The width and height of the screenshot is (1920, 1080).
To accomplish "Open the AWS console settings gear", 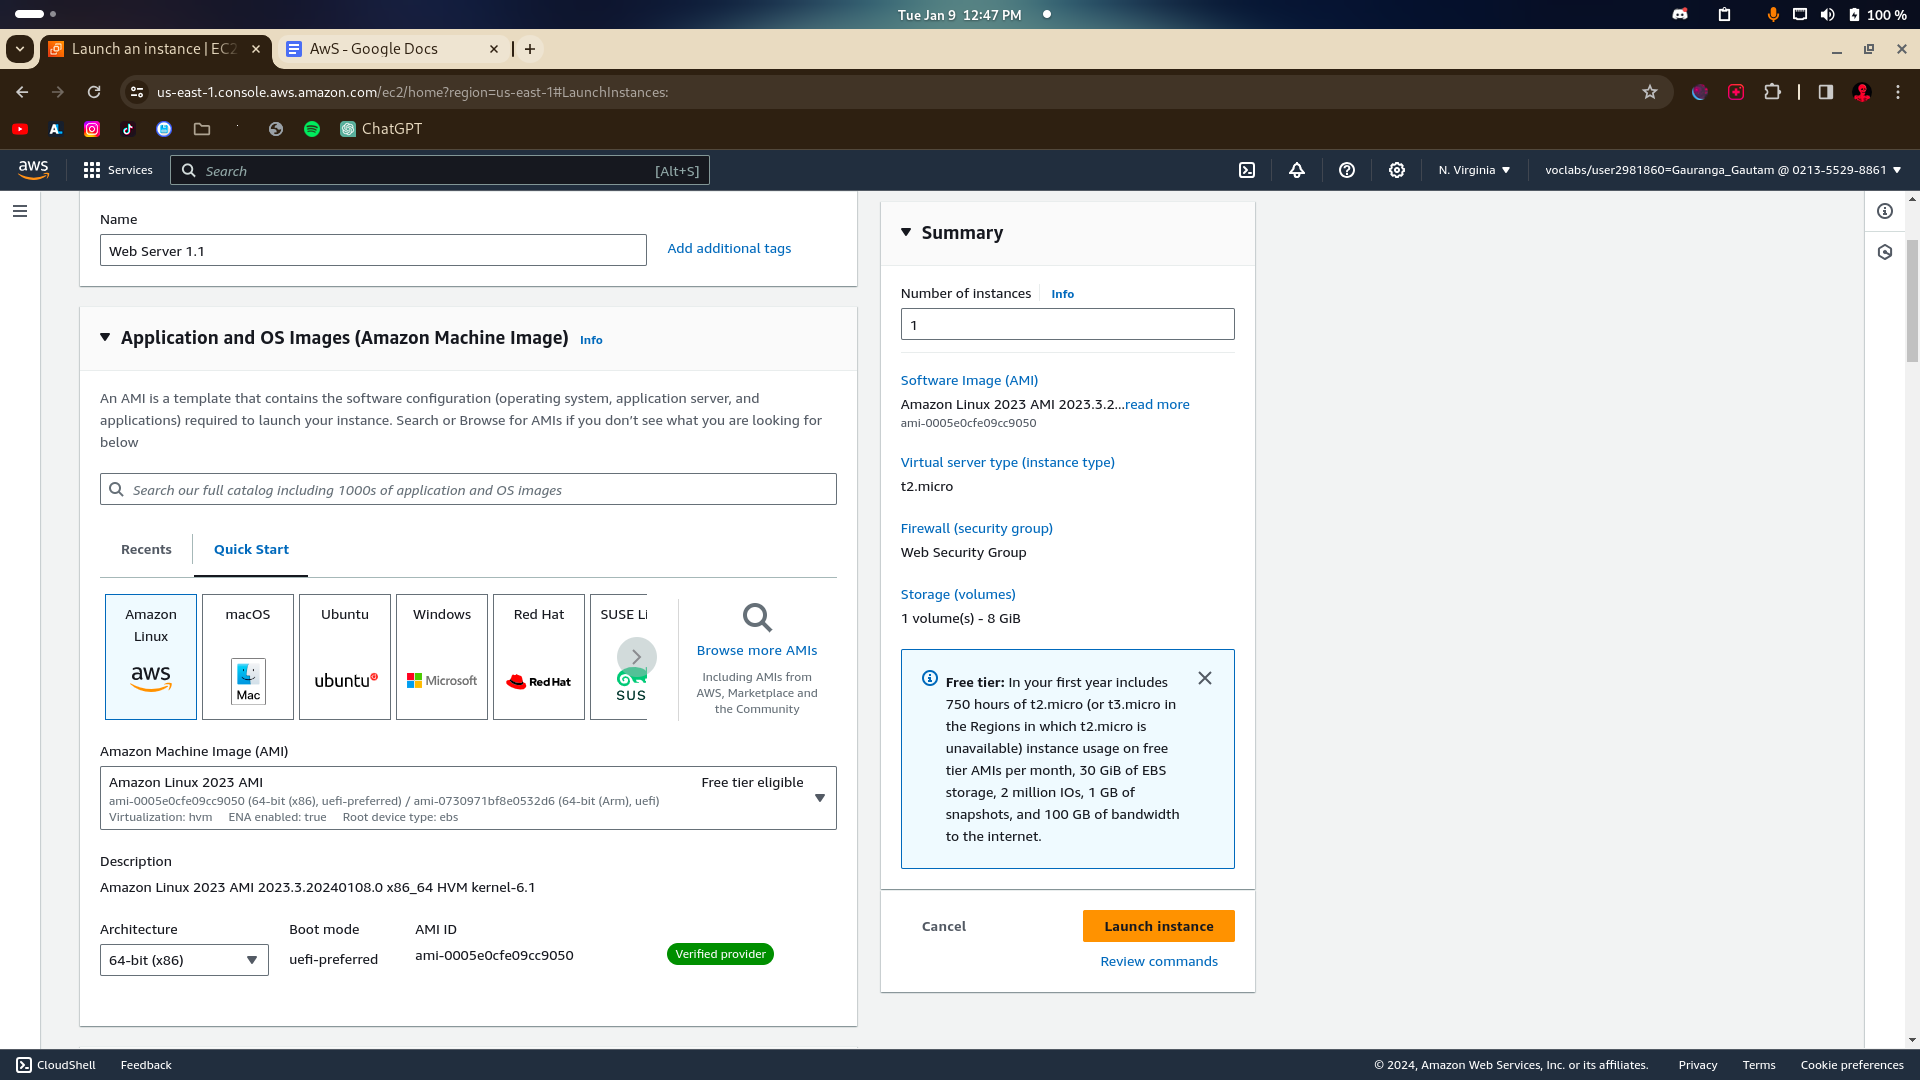I will click(x=1397, y=170).
